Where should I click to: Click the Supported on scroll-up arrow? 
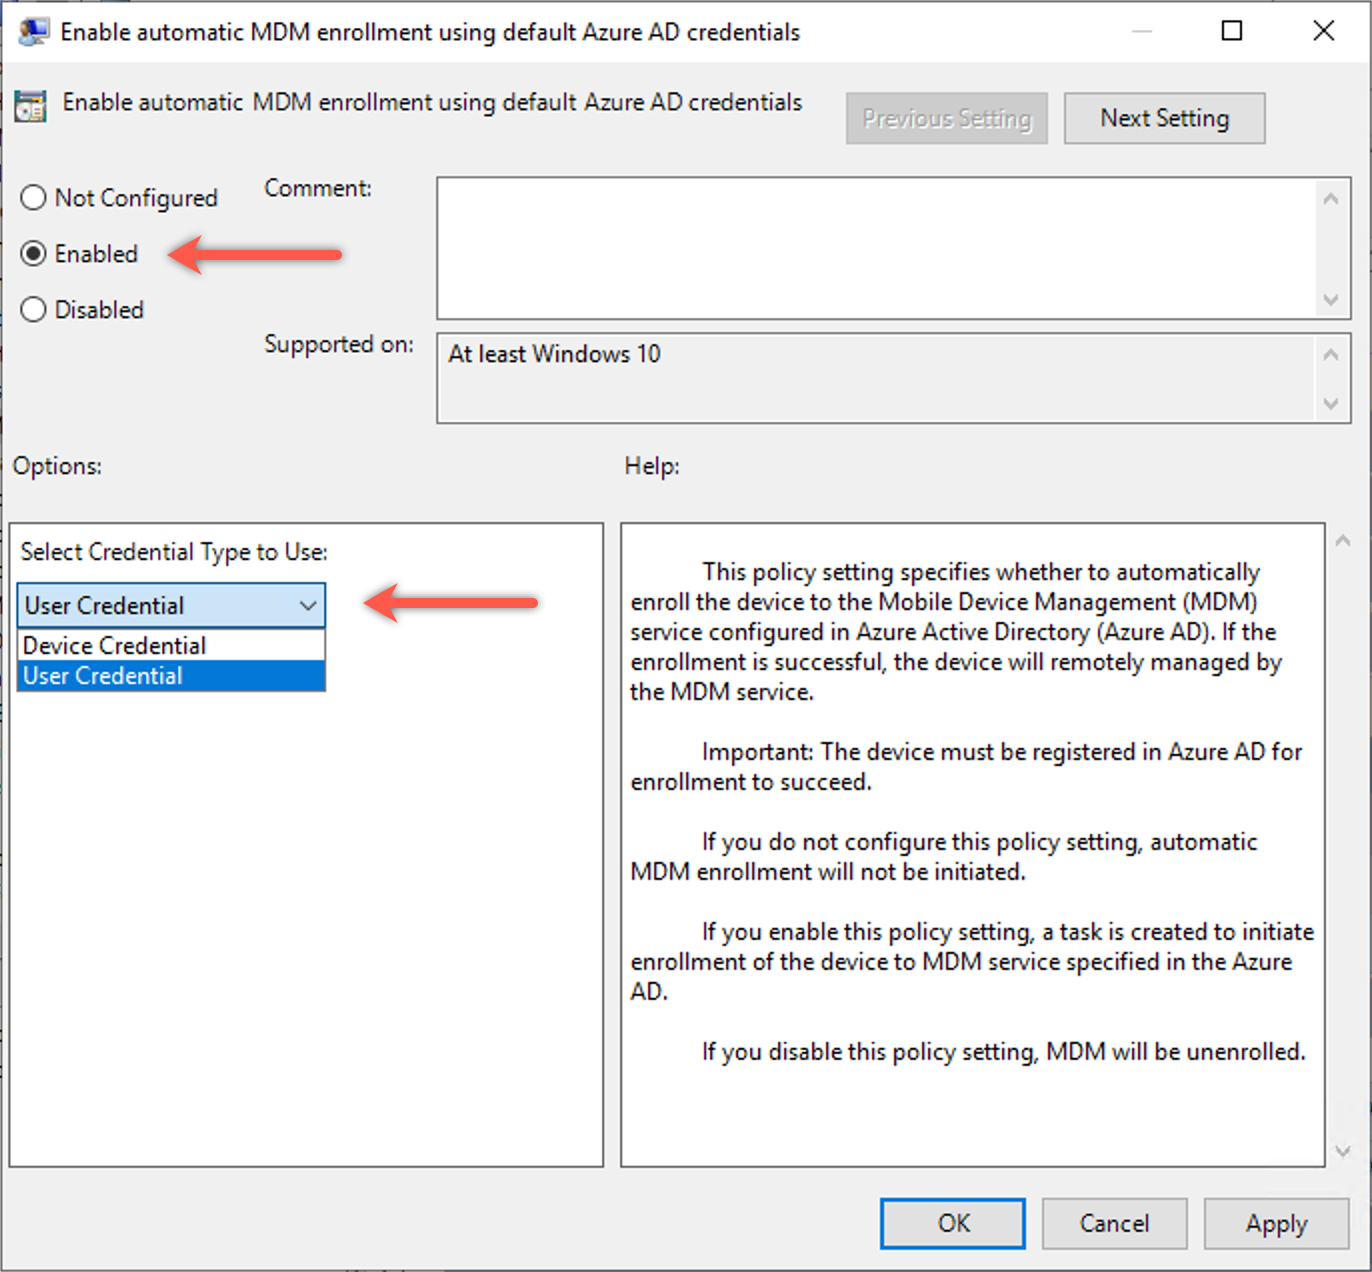pos(1330,352)
